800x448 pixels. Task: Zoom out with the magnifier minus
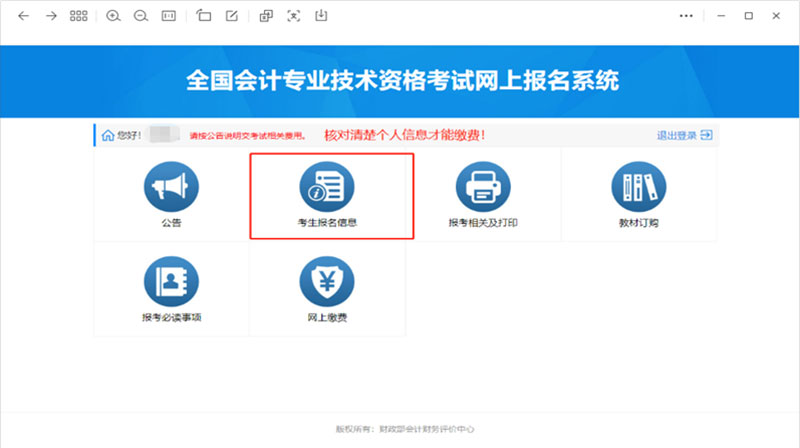pyautogui.click(x=141, y=16)
